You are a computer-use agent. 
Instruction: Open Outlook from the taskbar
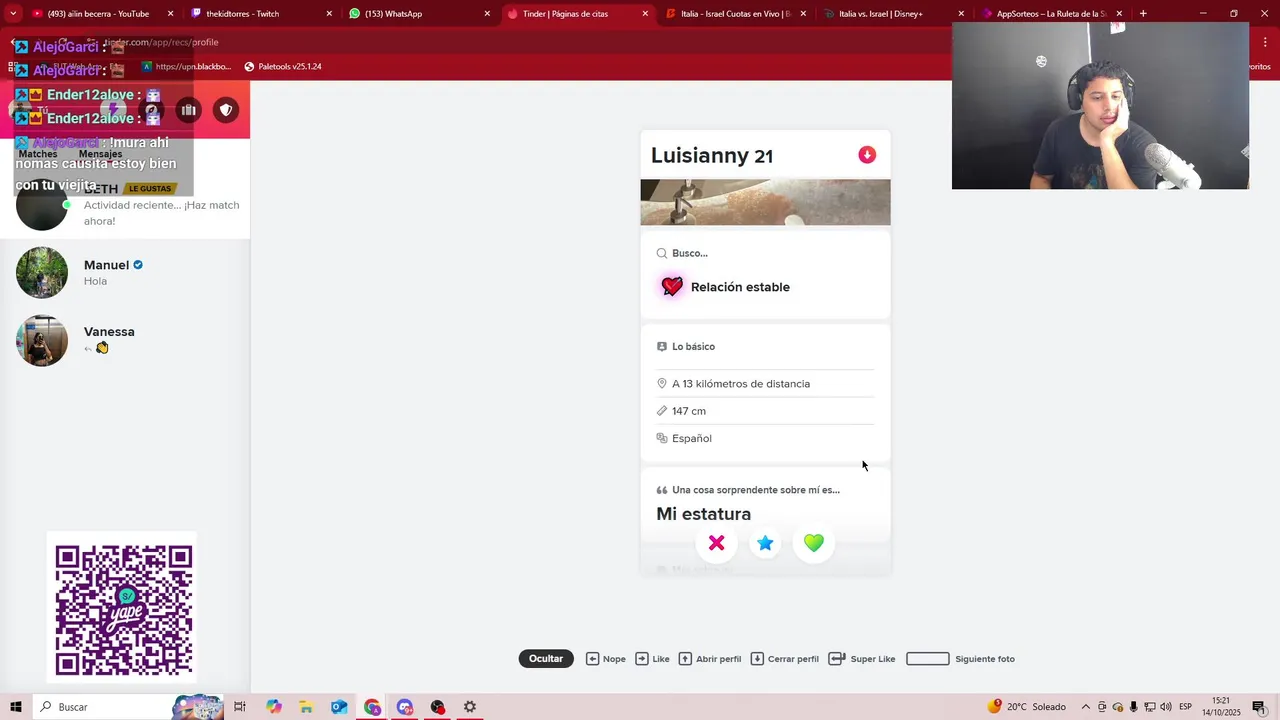pyautogui.click(x=339, y=707)
